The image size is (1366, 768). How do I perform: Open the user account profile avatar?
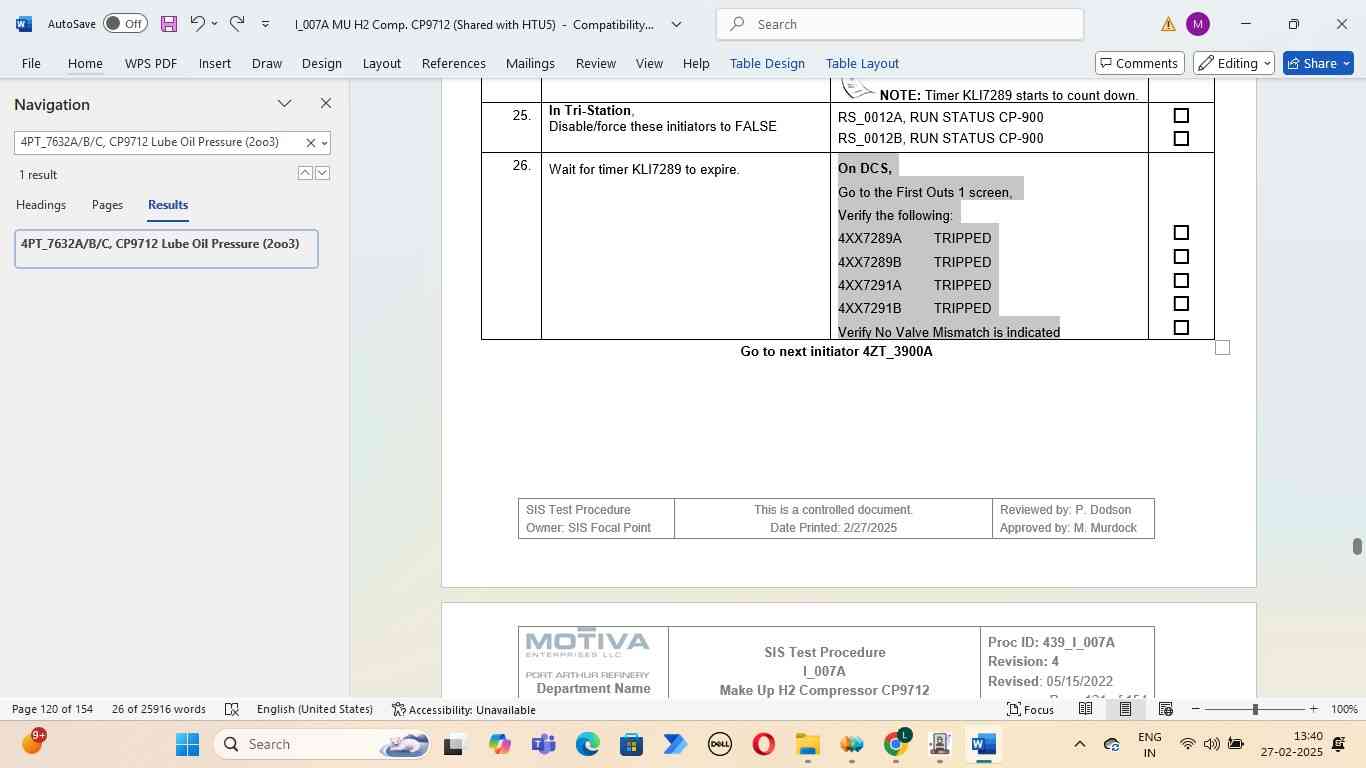(1197, 24)
